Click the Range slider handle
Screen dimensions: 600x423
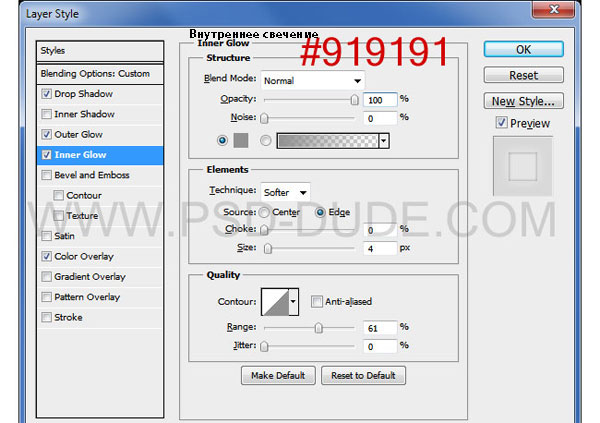click(318, 328)
